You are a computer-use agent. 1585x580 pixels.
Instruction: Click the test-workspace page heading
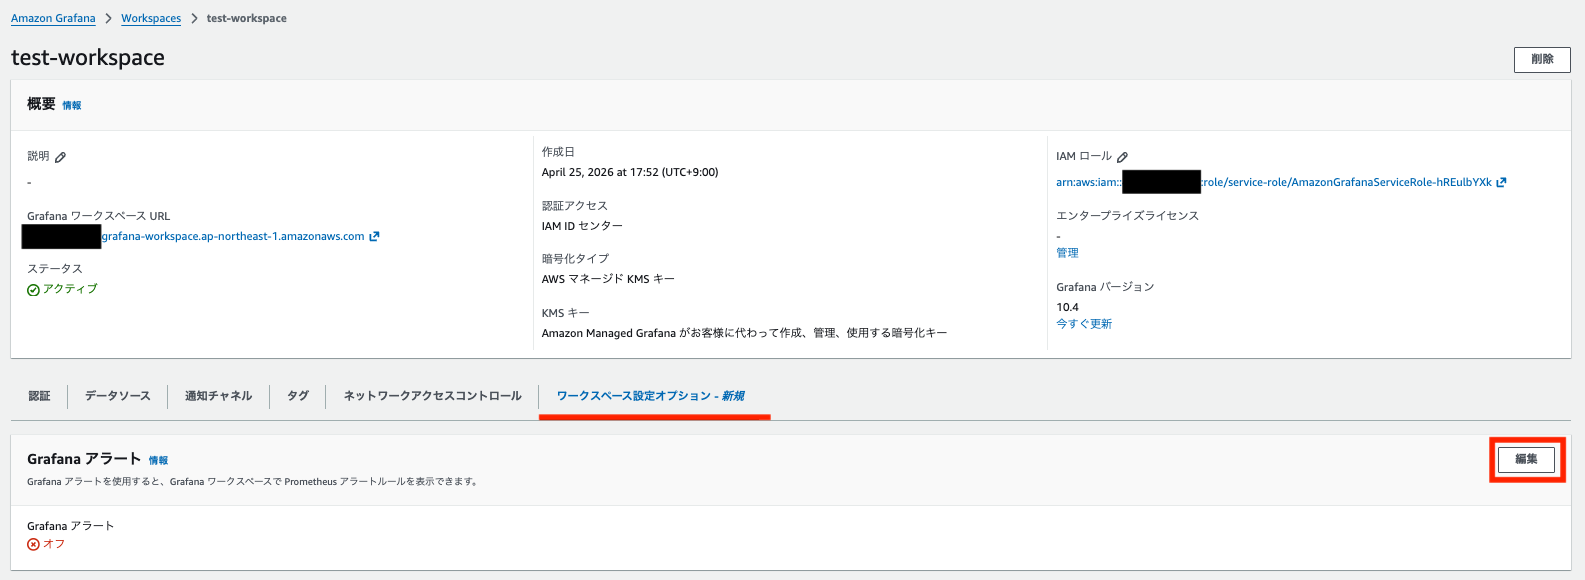[x=88, y=58]
